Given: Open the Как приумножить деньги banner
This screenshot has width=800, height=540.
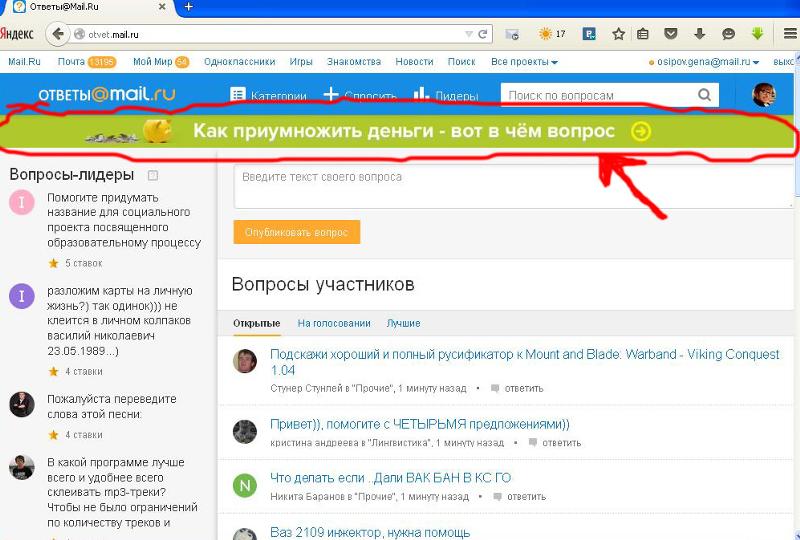Looking at the screenshot, I should [x=397, y=131].
